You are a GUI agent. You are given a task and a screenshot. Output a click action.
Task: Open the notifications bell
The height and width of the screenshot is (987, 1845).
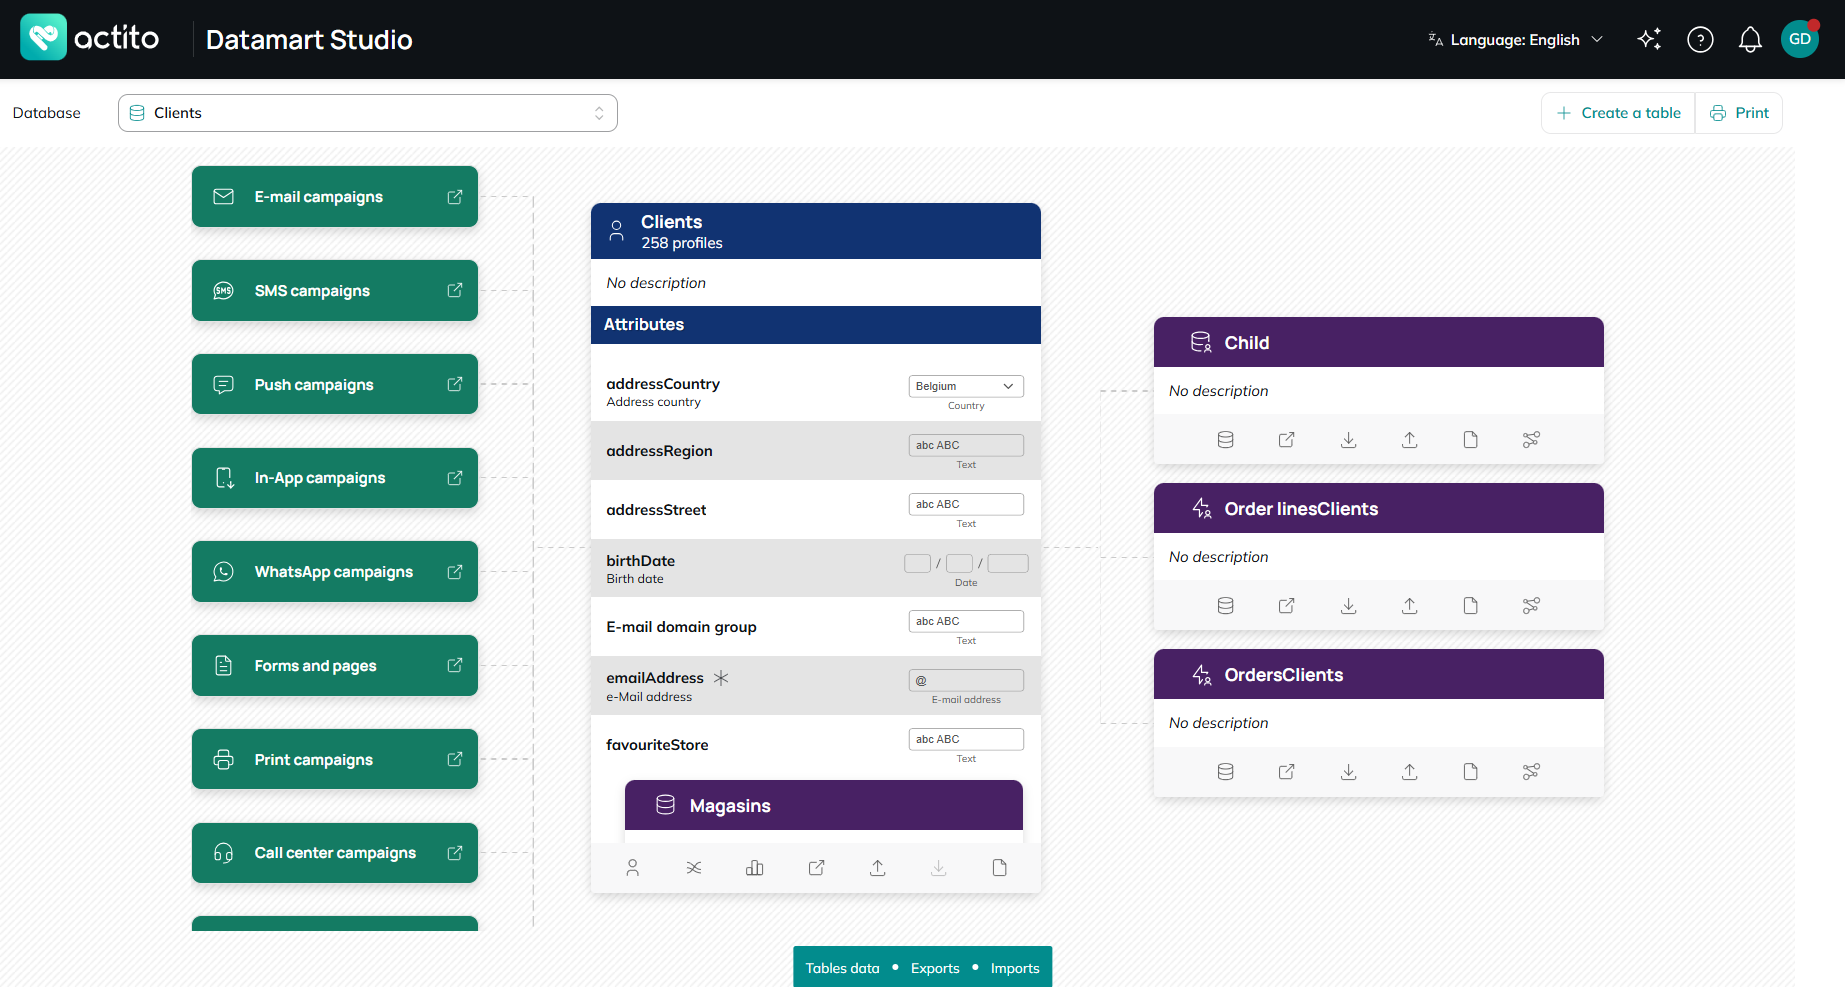point(1750,39)
